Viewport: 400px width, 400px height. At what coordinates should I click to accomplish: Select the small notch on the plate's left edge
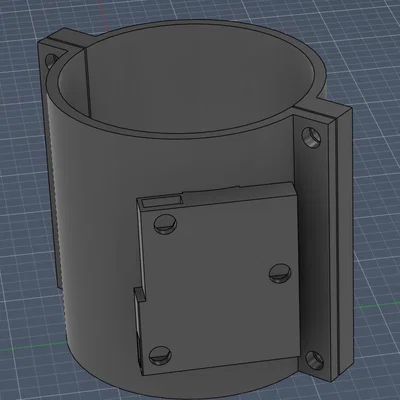pos(140,294)
